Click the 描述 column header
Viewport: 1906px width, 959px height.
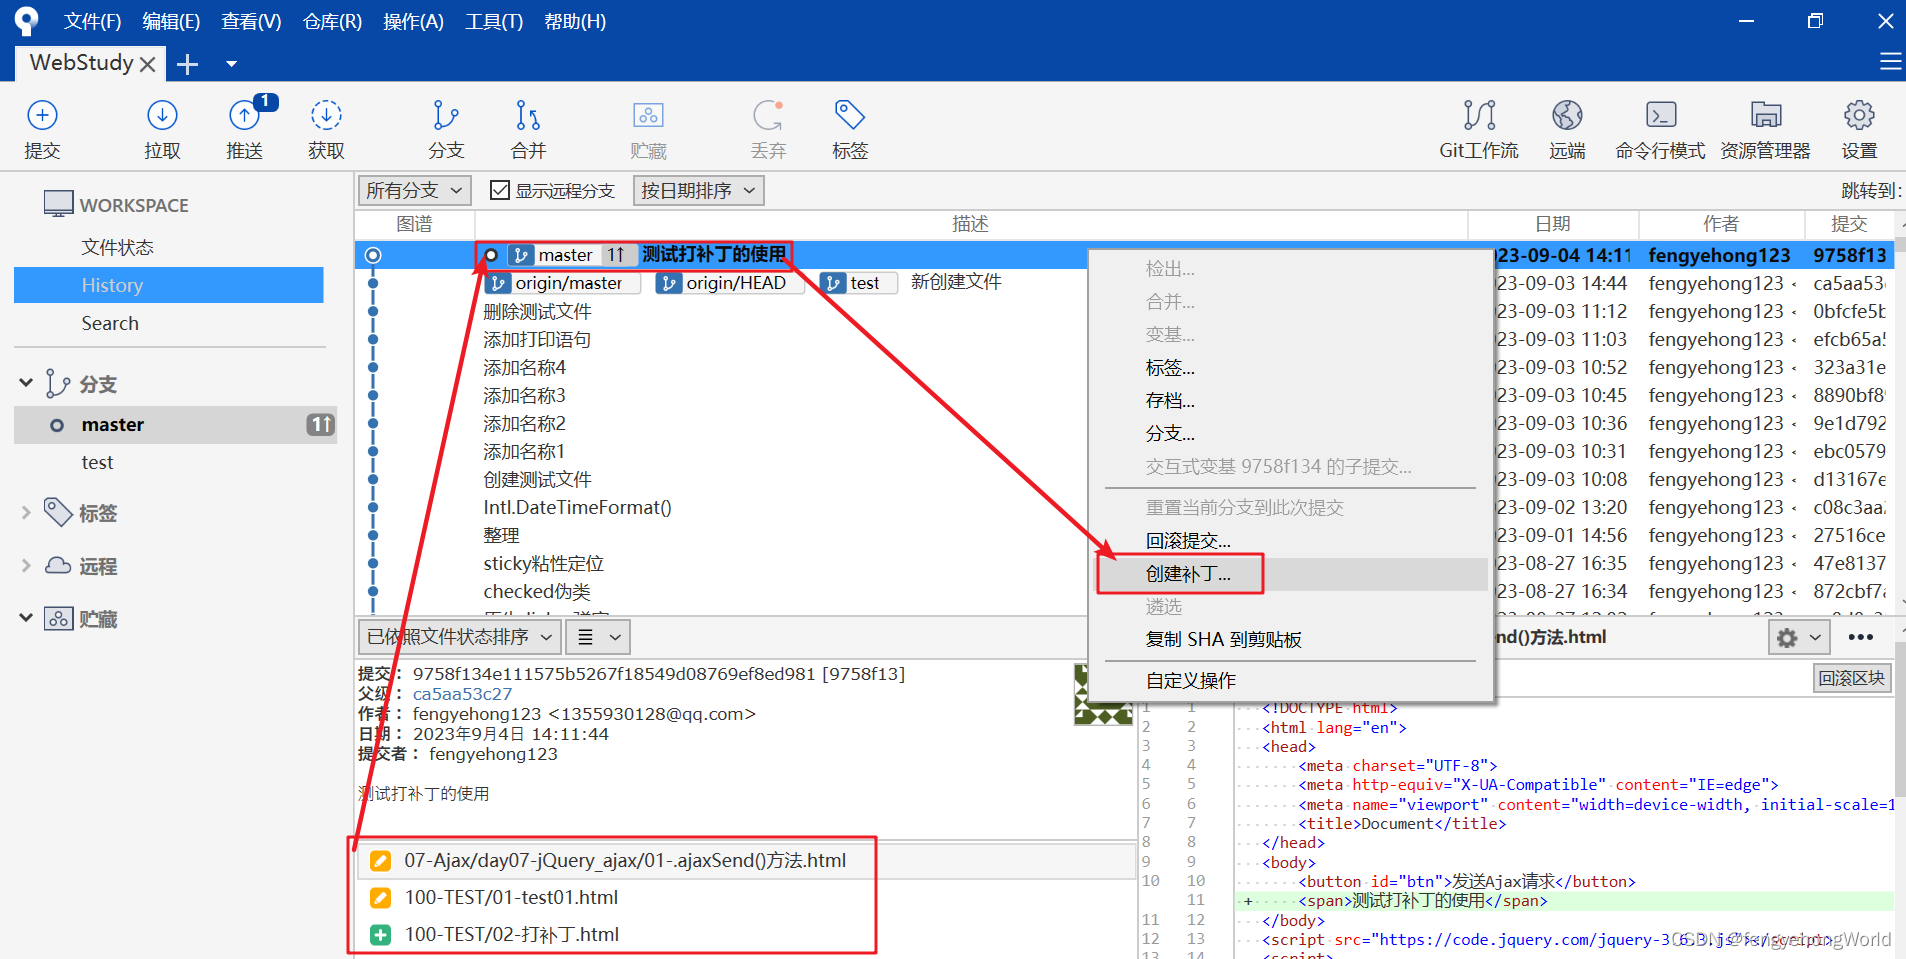pyautogui.click(x=970, y=224)
